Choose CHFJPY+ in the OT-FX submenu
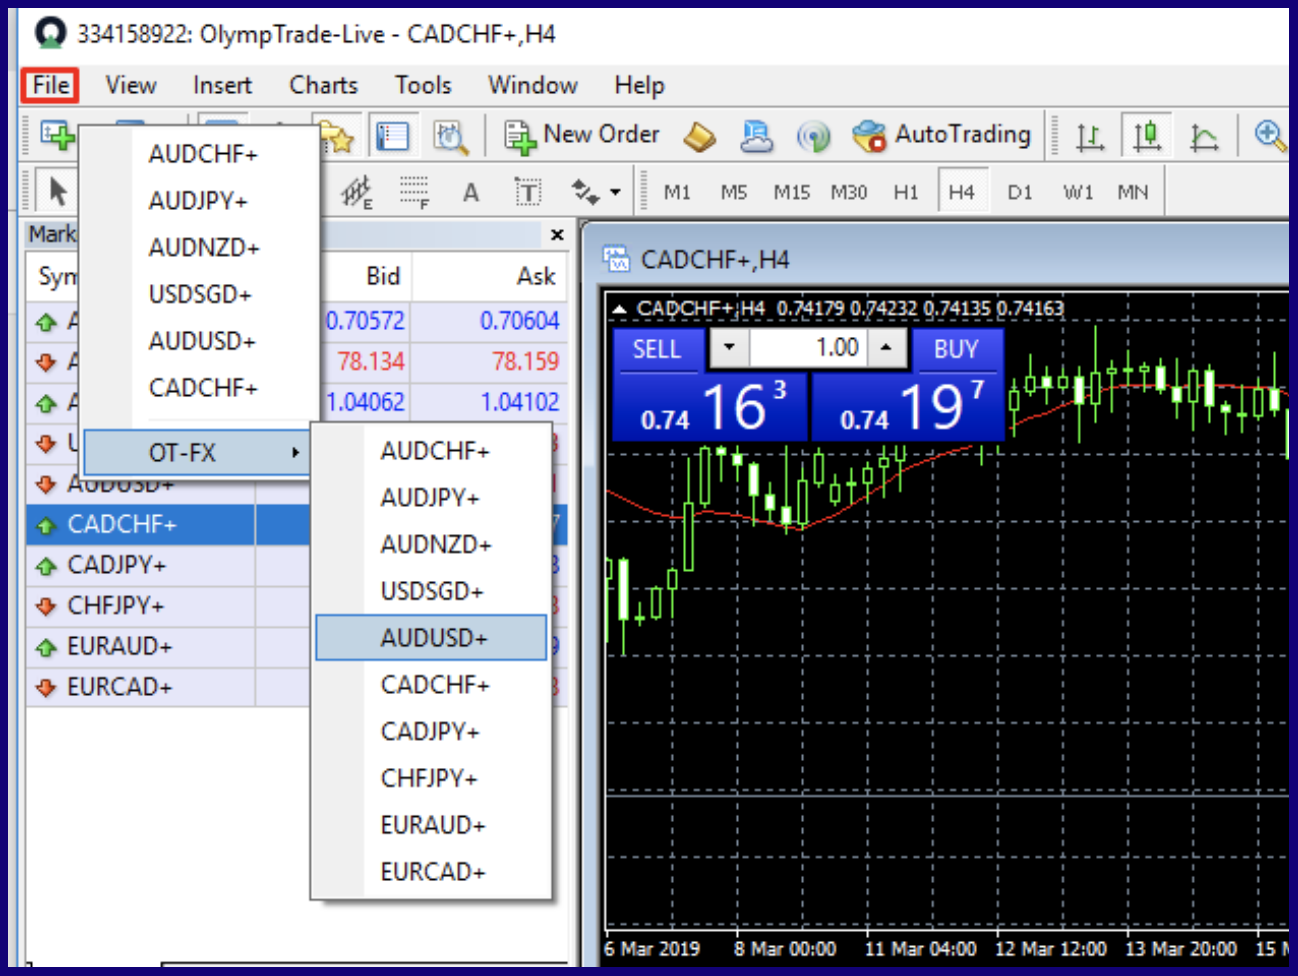Screen dimensions: 1298x976 (432, 778)
